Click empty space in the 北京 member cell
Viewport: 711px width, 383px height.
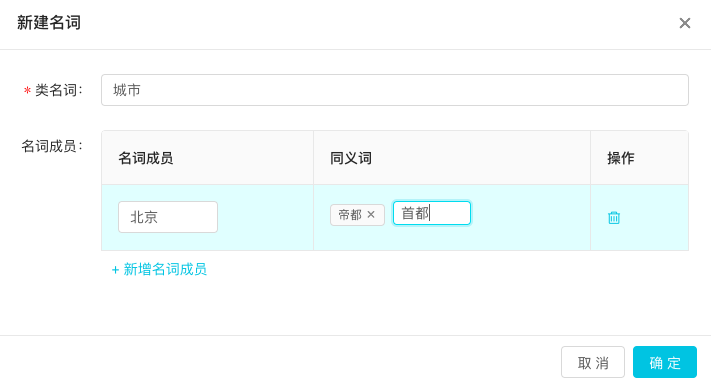(x=265, y=218)
